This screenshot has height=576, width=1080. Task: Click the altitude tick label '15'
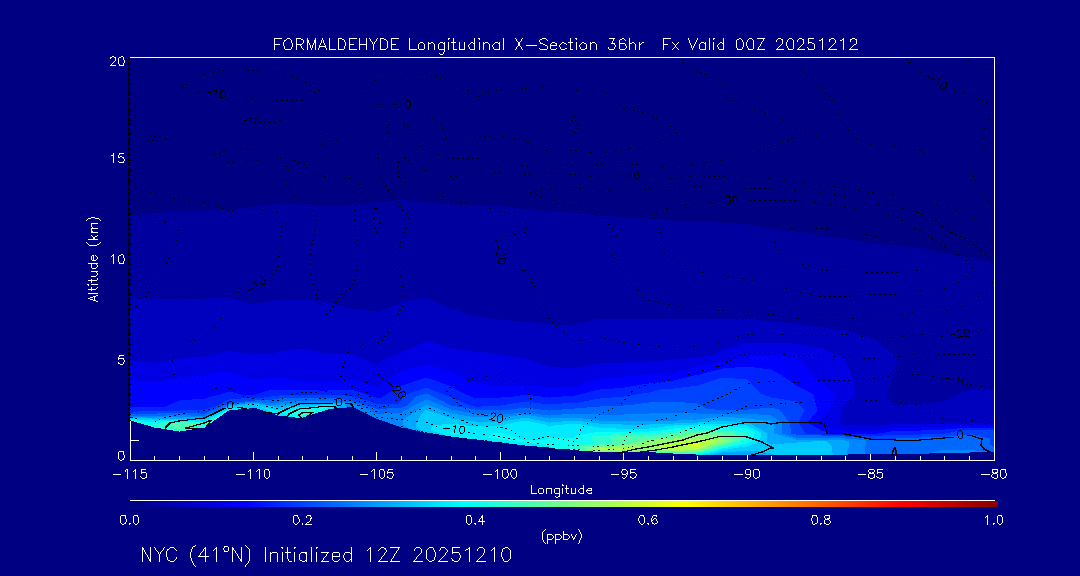point(116,158)
